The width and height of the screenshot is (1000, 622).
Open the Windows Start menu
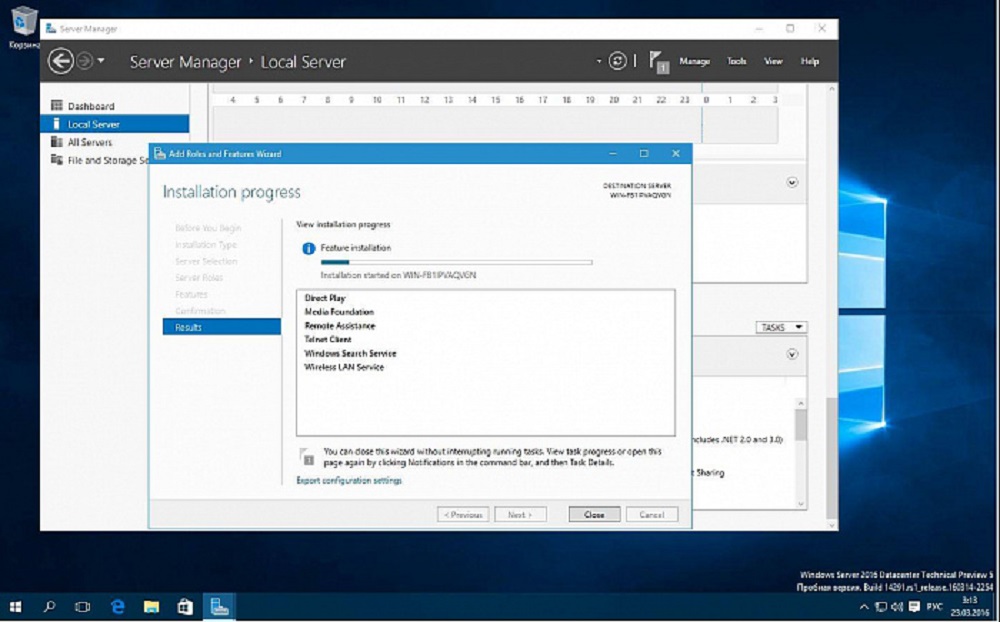16,607
